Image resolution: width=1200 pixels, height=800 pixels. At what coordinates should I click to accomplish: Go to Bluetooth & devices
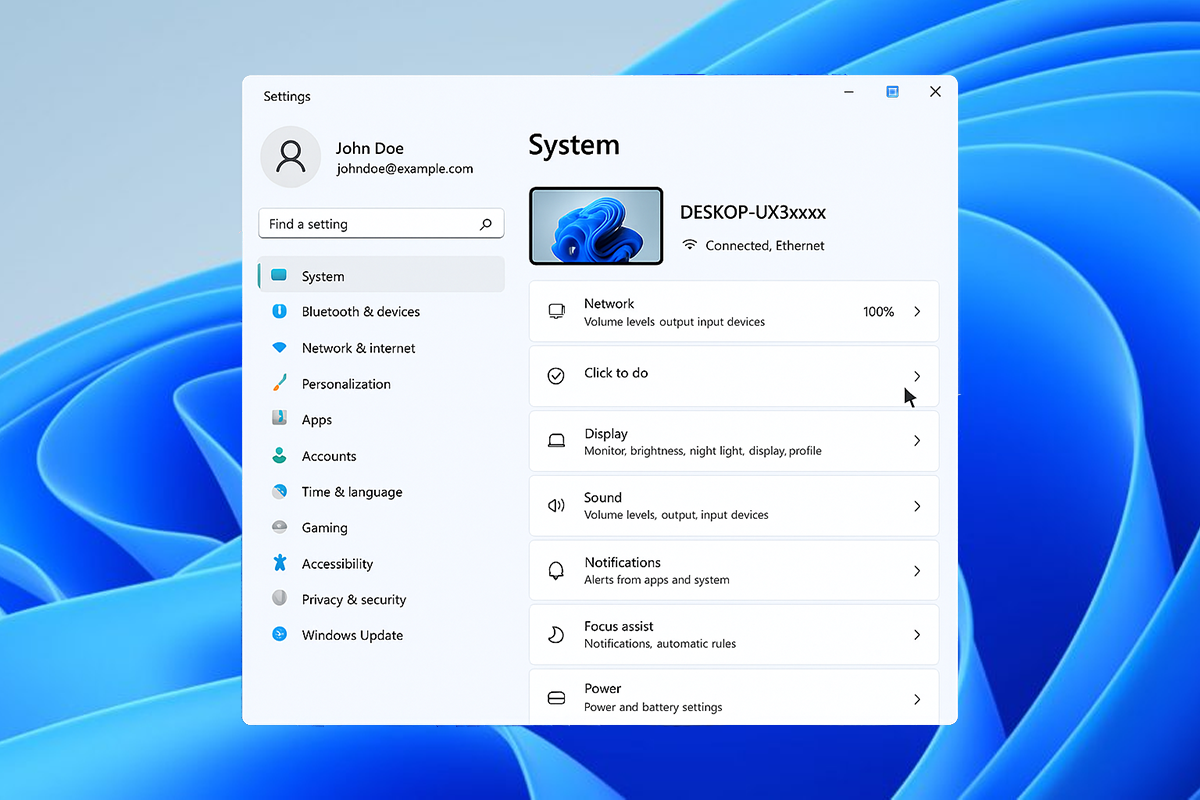click(x=361, y=312)
